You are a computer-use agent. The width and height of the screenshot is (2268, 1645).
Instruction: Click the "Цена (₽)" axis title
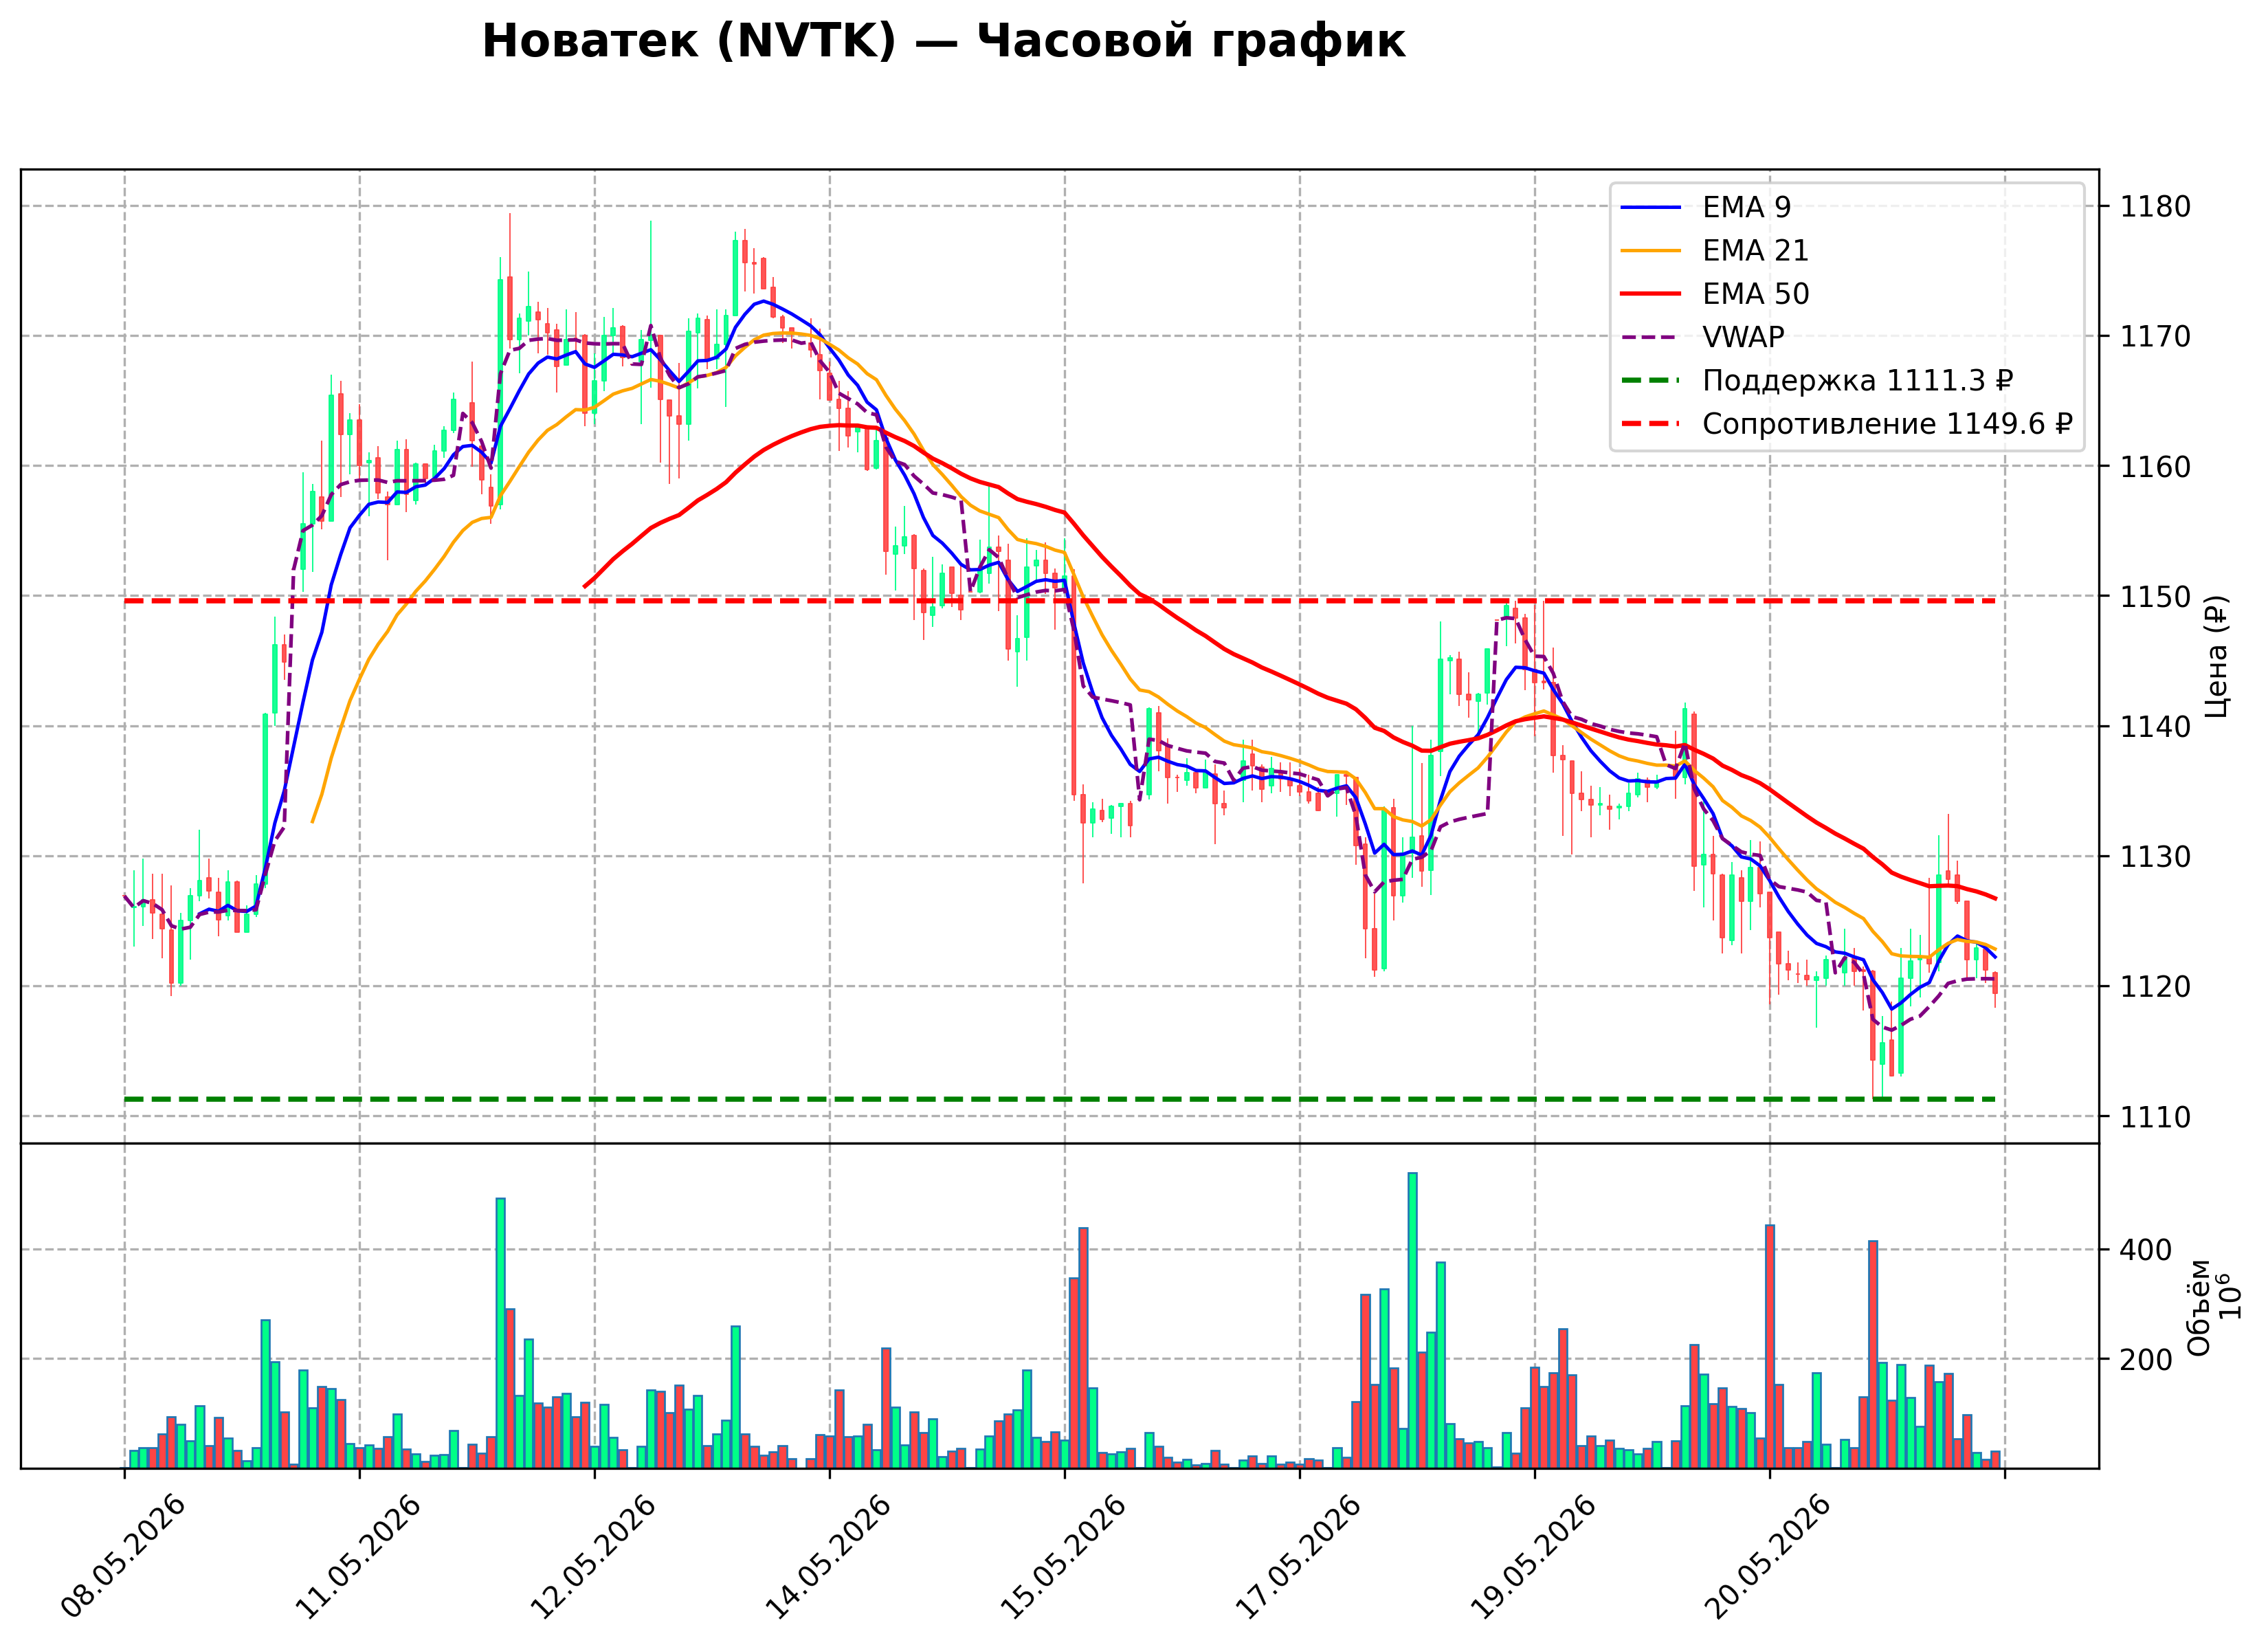[x=2216, y=656]
